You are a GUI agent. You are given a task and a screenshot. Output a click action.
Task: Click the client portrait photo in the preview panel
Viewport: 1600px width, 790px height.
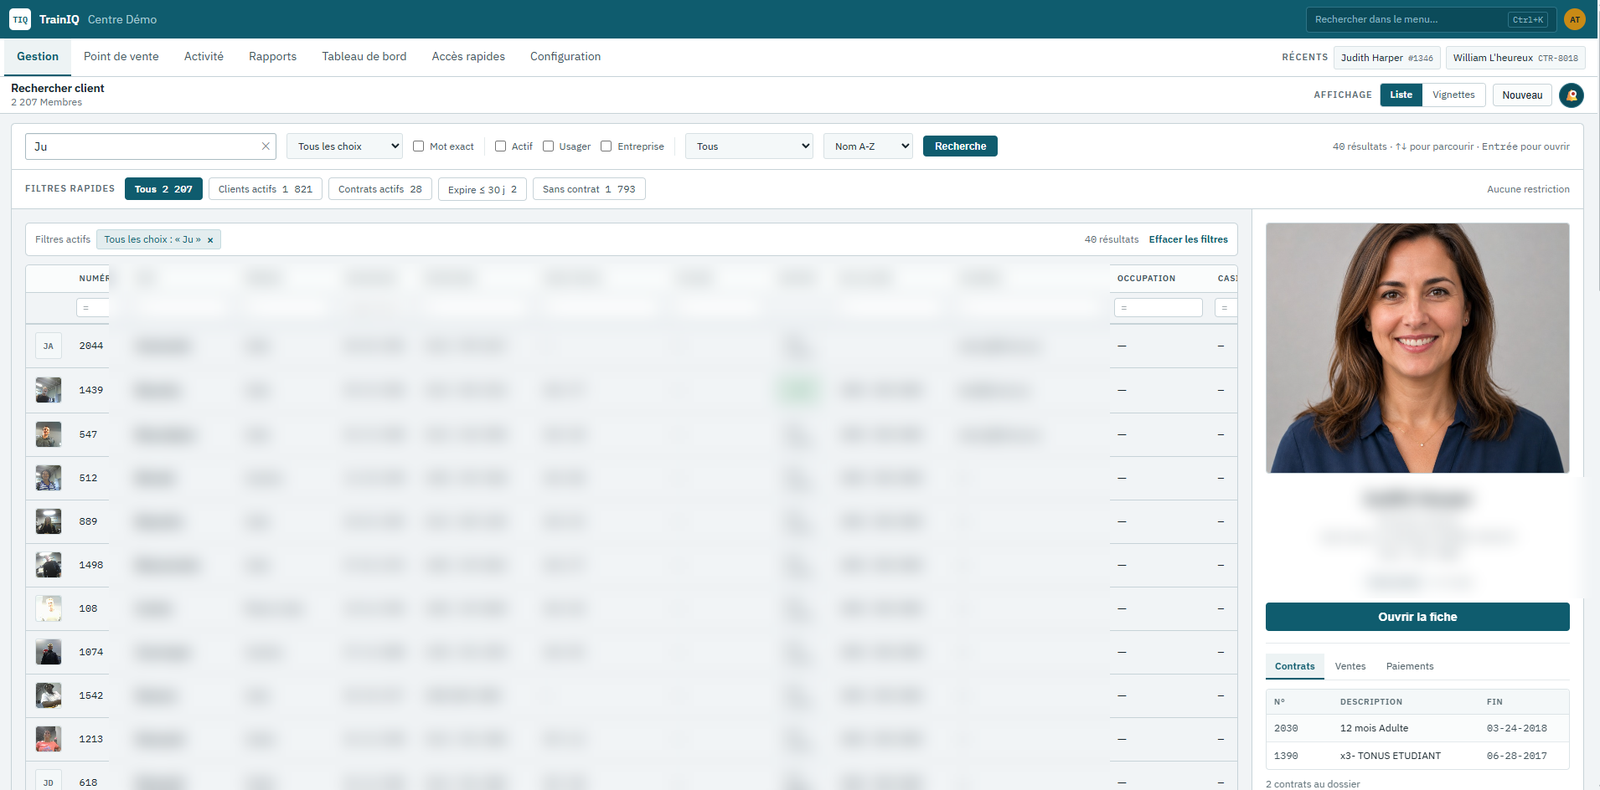[x=1417, y=348]
